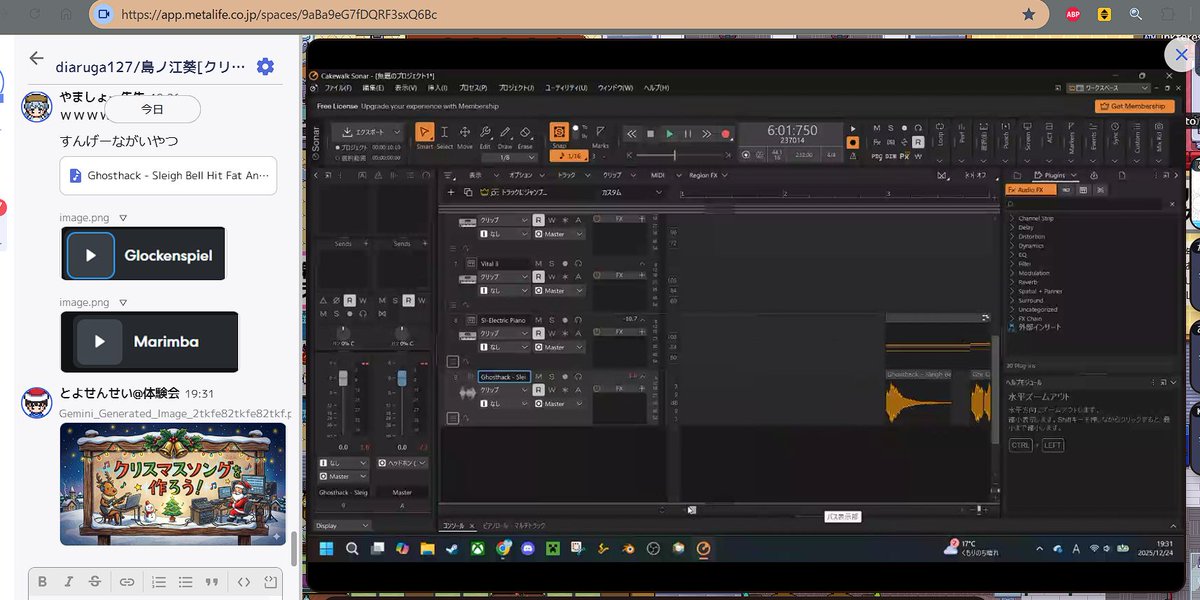Adjust the Ghosthack channel volume fader
1200x600 pixels.
(343, 380)
